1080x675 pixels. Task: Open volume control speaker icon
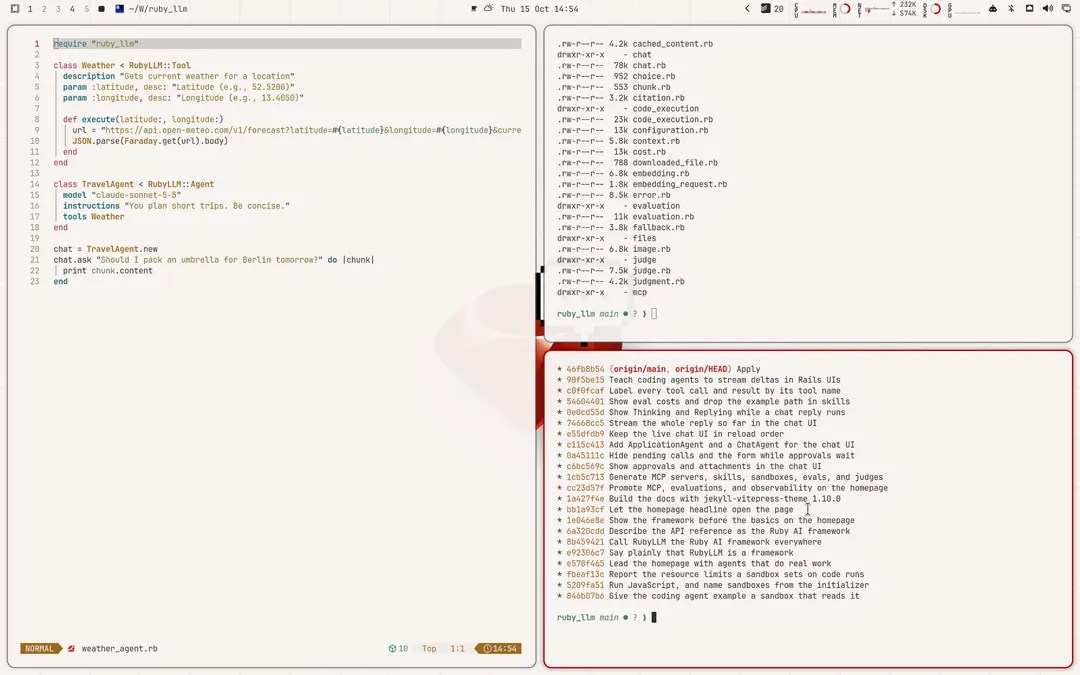(x=1048, y=9)
